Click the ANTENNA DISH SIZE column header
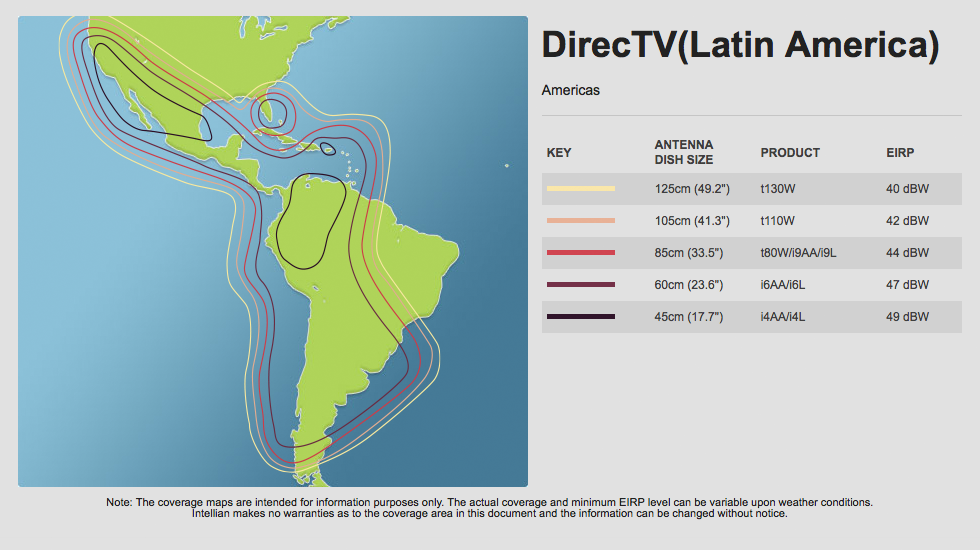This screenshot has width=980, height=550. pos(684,152)
